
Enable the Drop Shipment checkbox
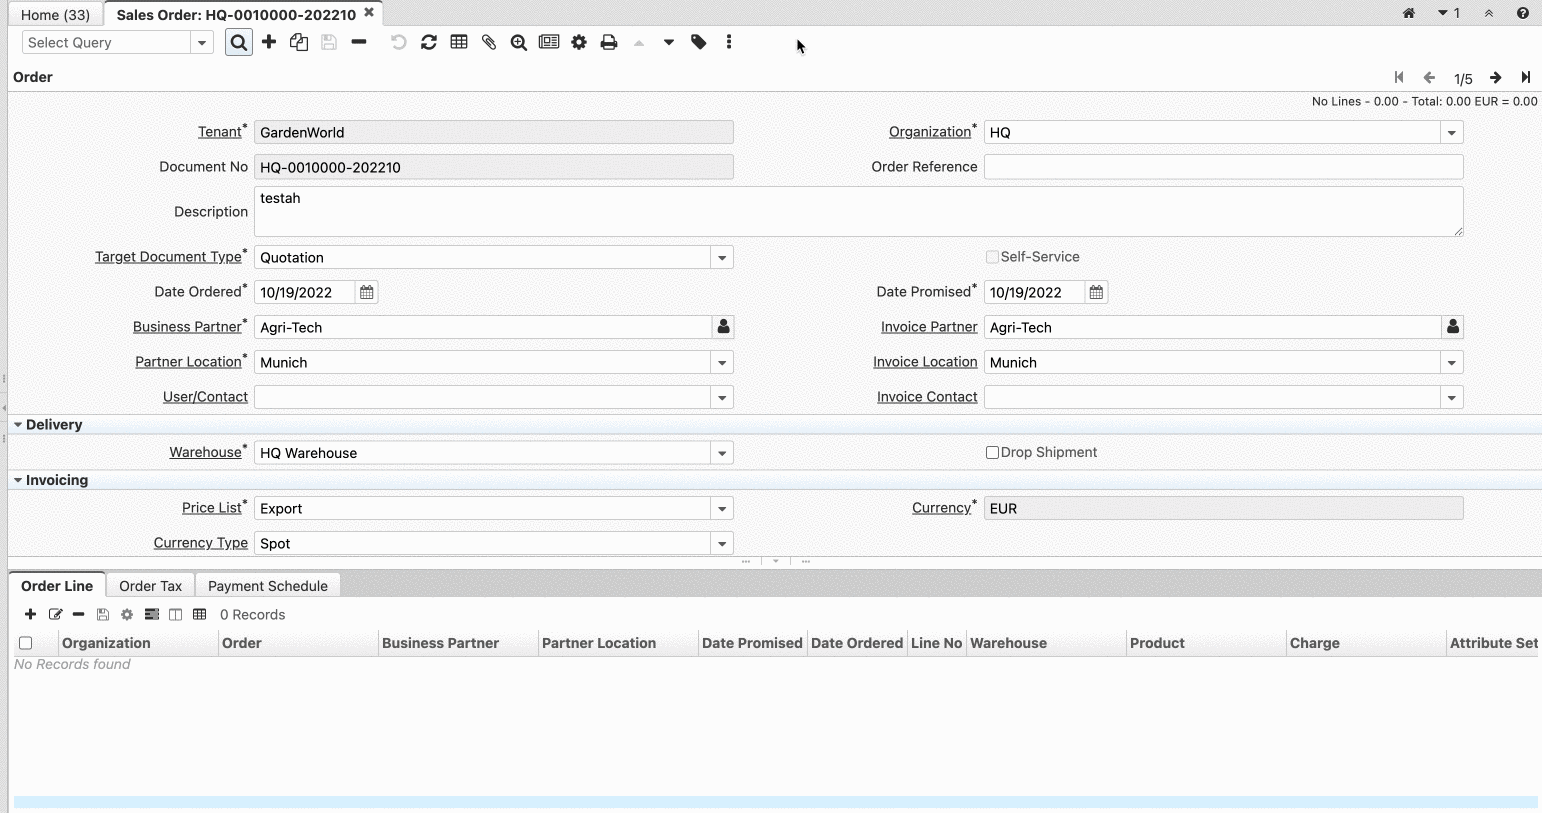click(x=993, y=453)
